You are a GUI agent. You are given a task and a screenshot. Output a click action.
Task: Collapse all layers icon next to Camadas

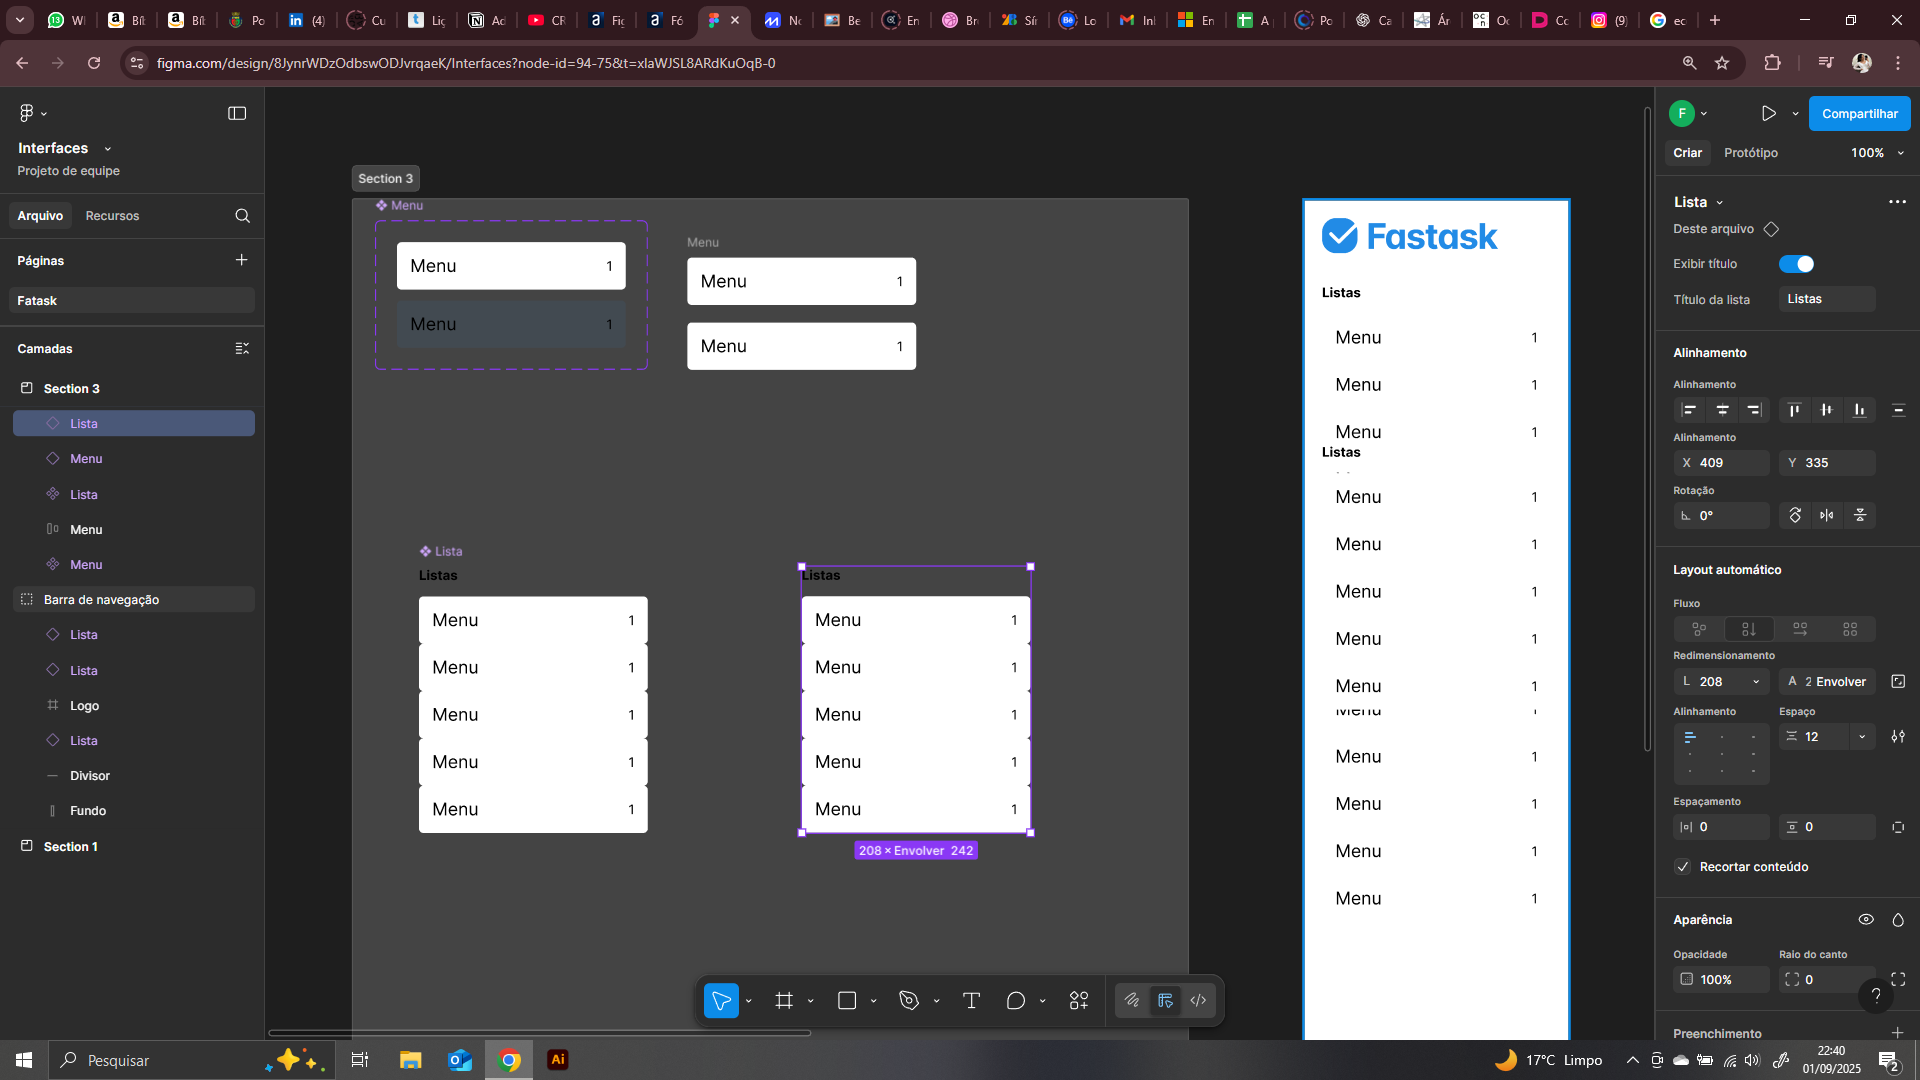pyautogui.click(x=241, y=349)
